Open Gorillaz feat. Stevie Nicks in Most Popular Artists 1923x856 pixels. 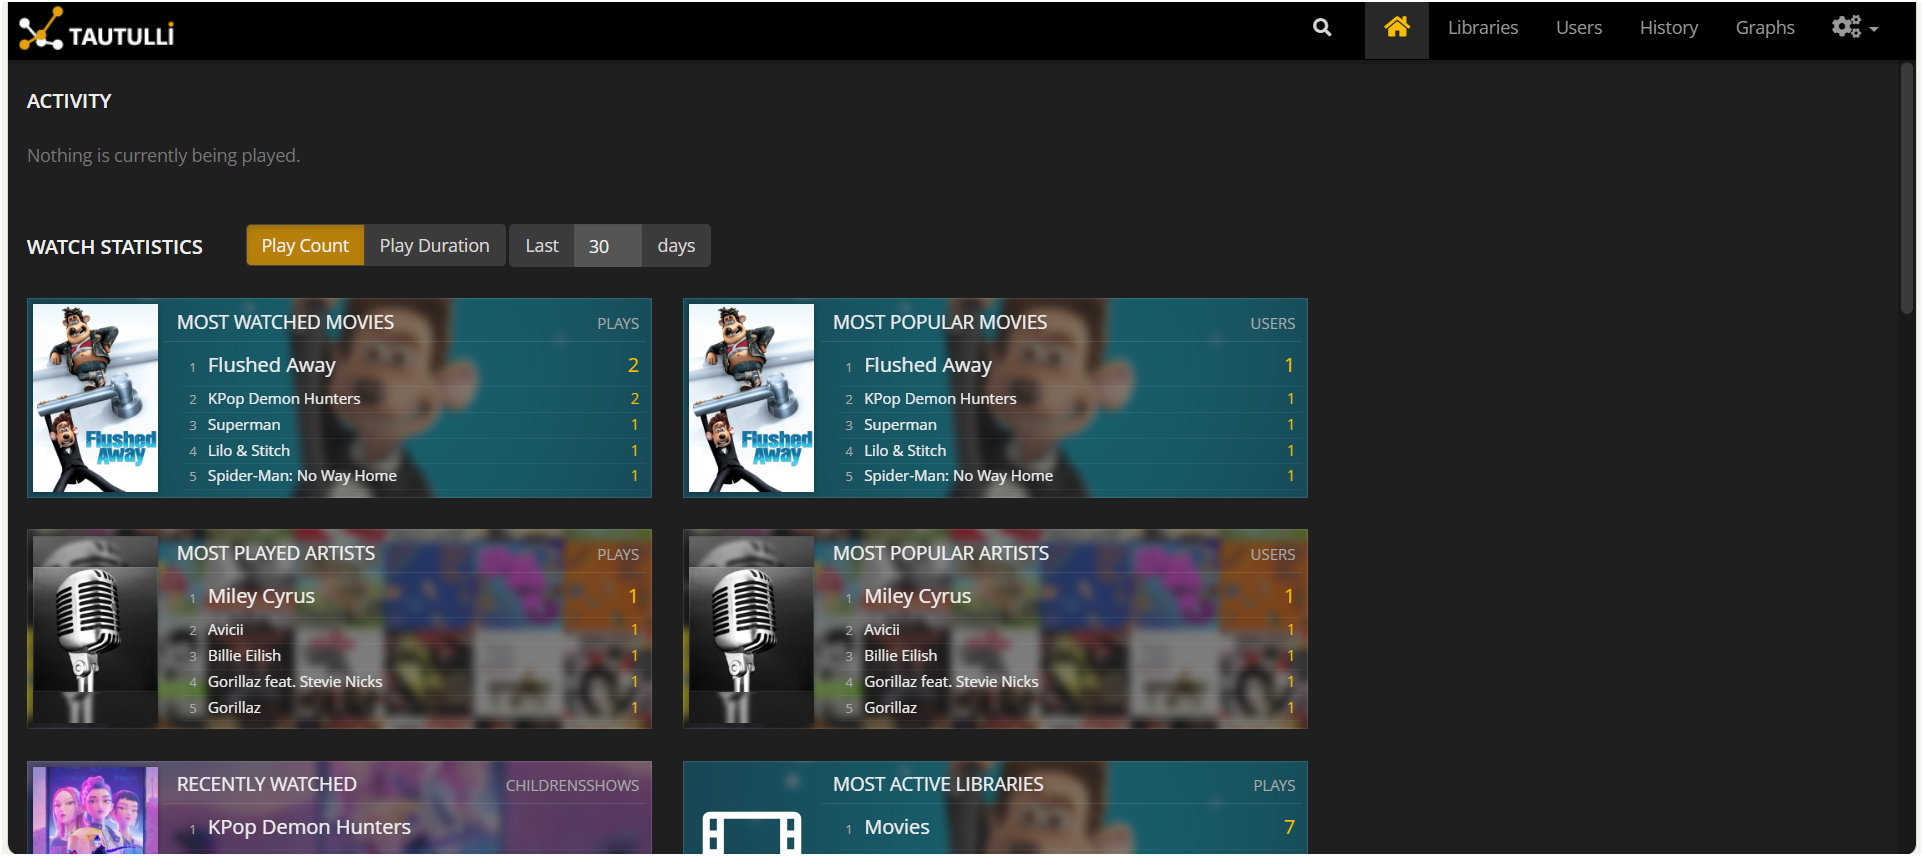point(951,682)
